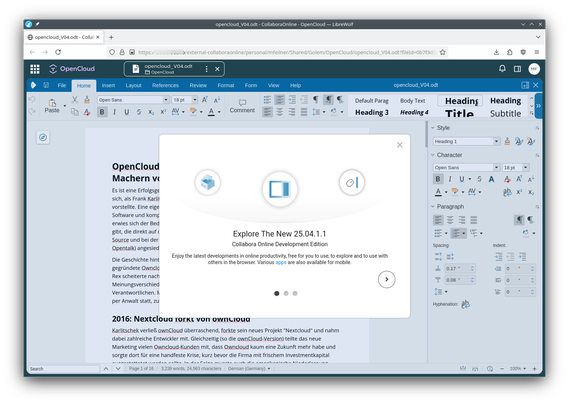
Task: Decrease indent using the ribbon icon
Action: tap(304, 99)
